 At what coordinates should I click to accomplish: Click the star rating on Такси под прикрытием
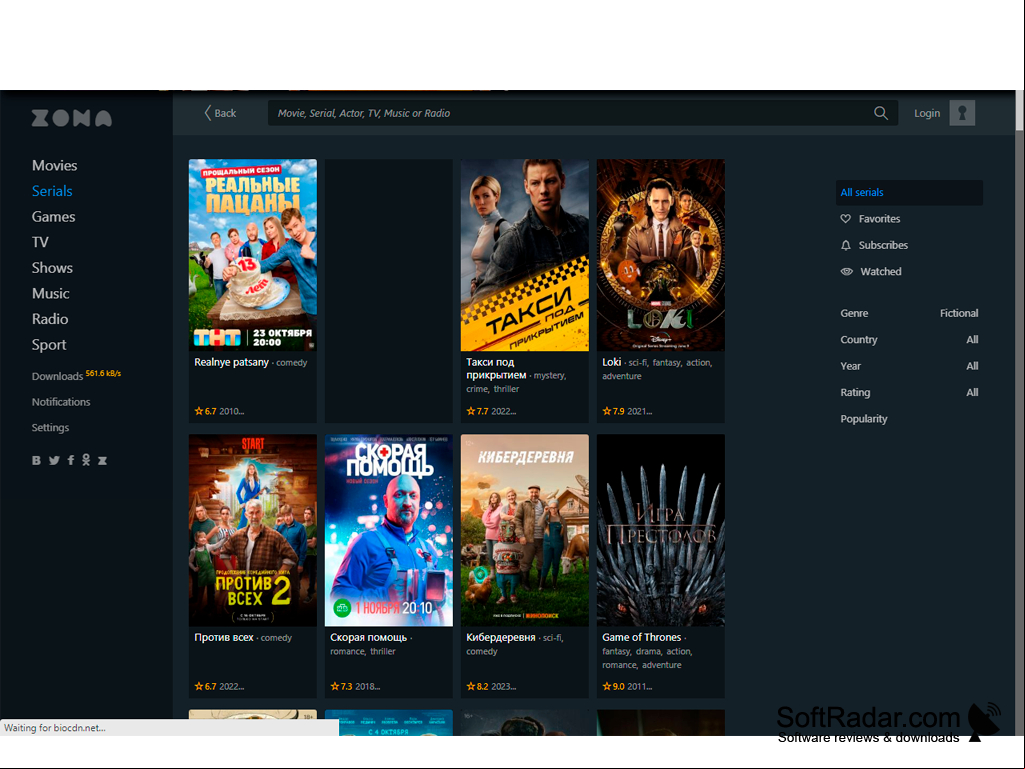tap(477, 411)
